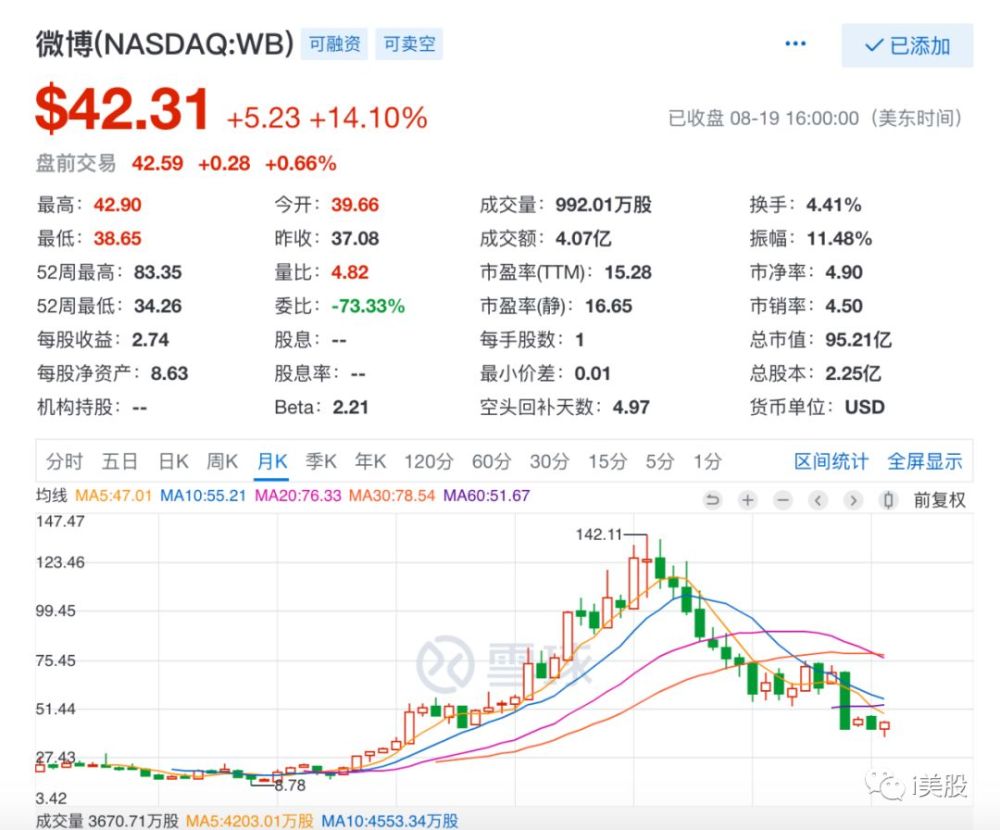Click the MA20:76.33 moving average label
1000x830 pixels.
[x=298, y=496]
